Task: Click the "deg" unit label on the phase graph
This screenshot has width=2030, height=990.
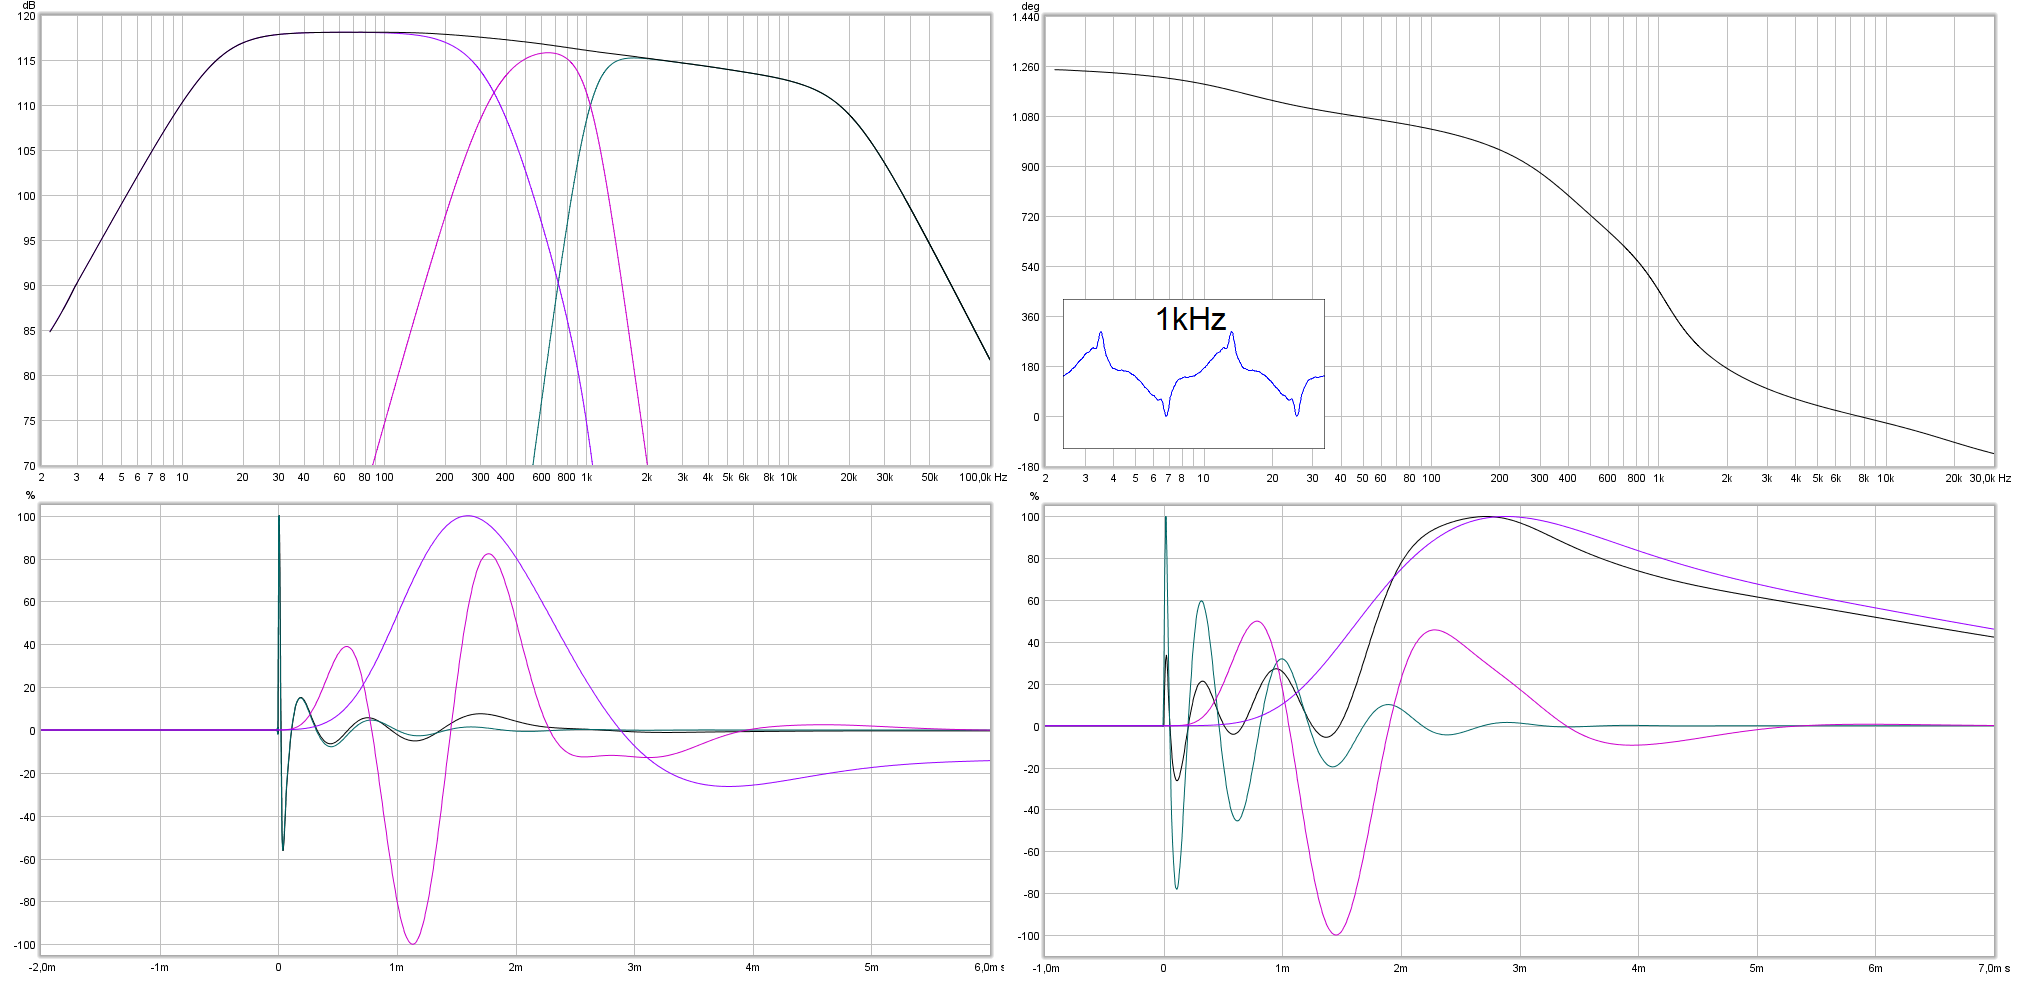Action: coord(1030,6)
